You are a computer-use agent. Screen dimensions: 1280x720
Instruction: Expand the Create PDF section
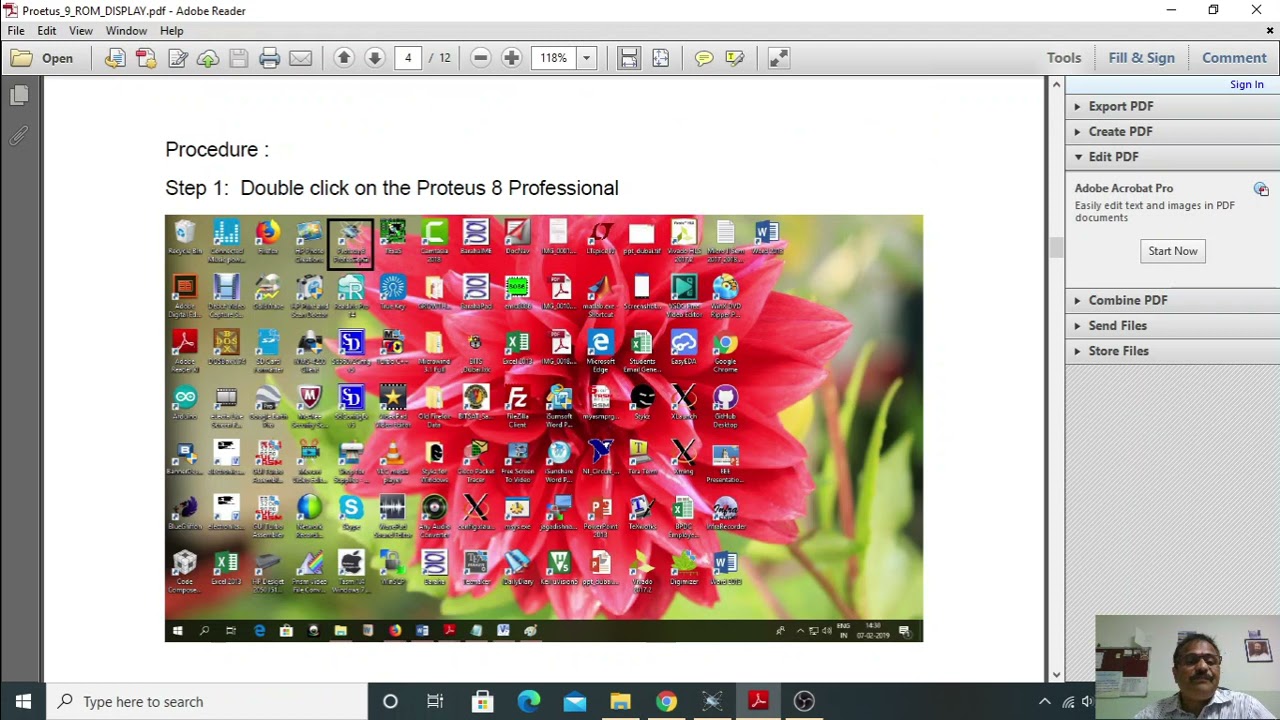pos(1172,131)
